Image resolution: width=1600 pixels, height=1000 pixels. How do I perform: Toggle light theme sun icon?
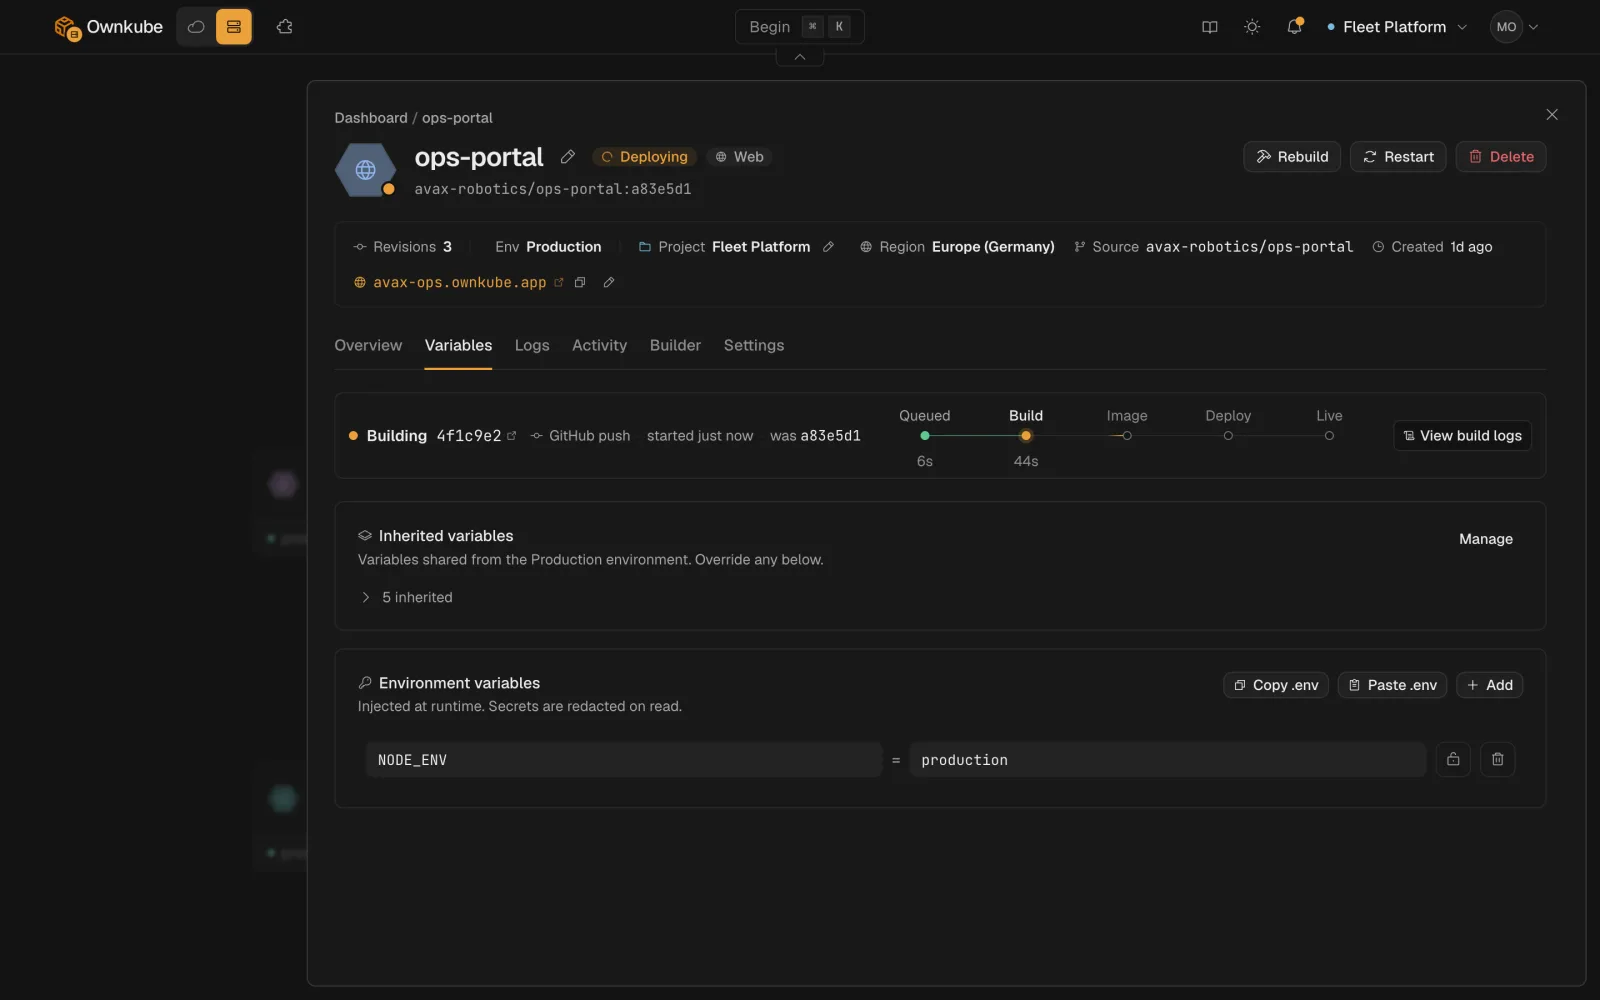point(1252,27)
